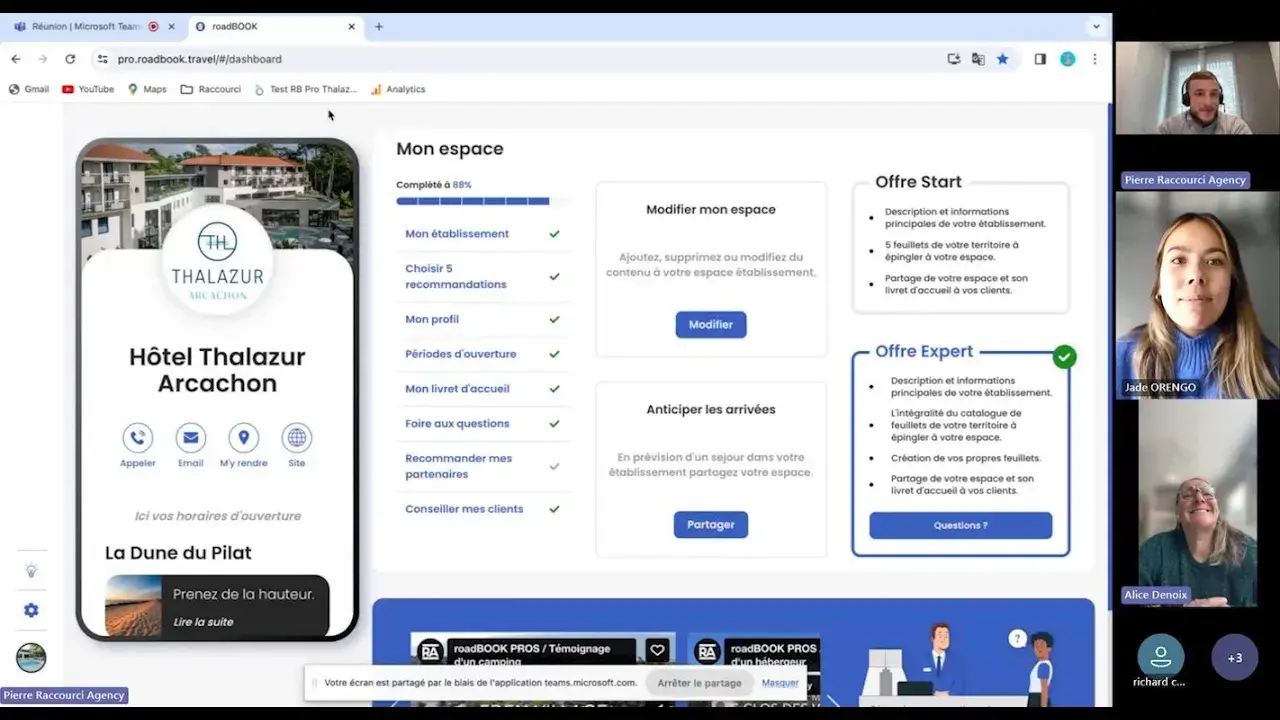
Task: Toggle the Recommander mes partenaires checkmark
Action: click(x=554, y=466)
